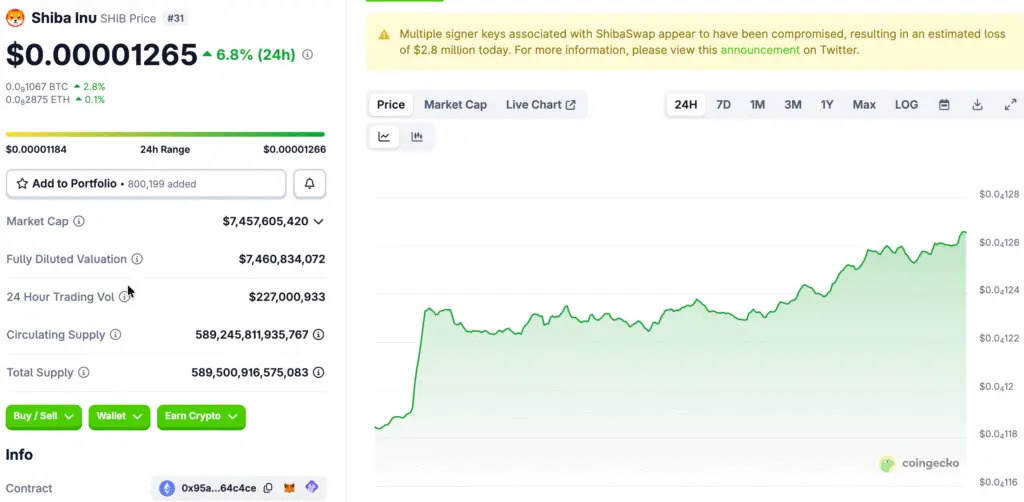The height and width of the screenshot is (502, 1024).
Task: Open the announcement link in the warning
Action: 760,50
